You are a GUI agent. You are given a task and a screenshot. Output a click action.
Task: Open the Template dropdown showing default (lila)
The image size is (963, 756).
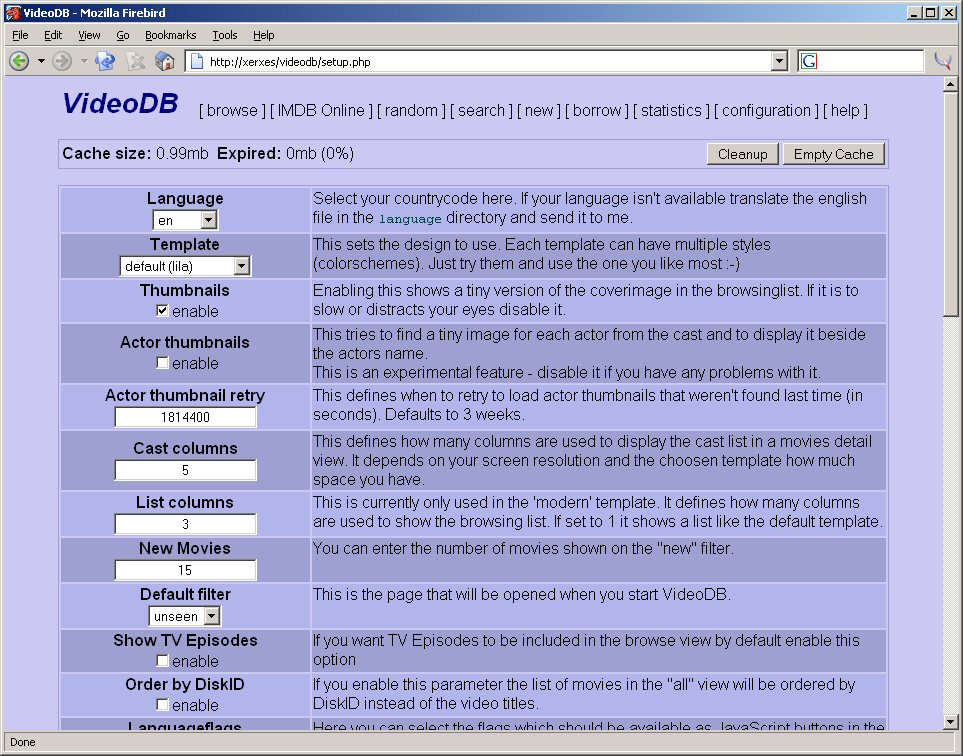[185, 266]
